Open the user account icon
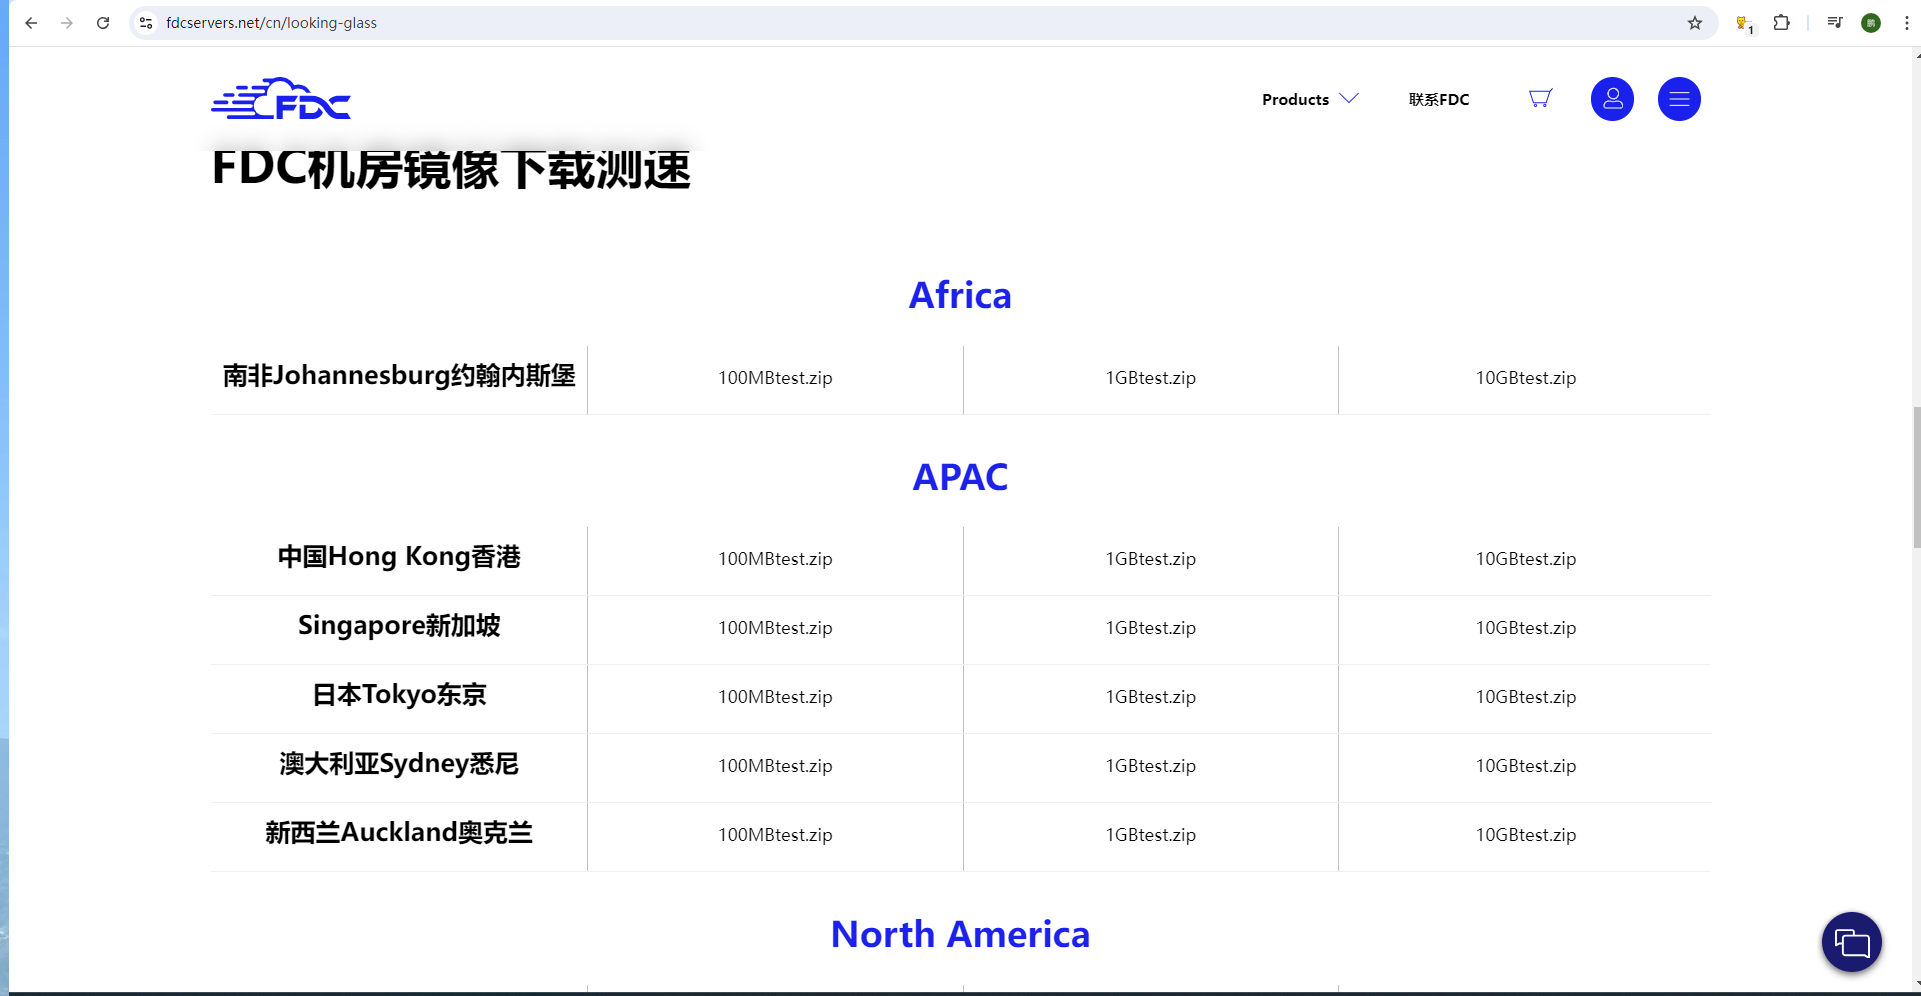Image resolution: width=1921 pixels, height=996 pixels. pos(1612,99)
